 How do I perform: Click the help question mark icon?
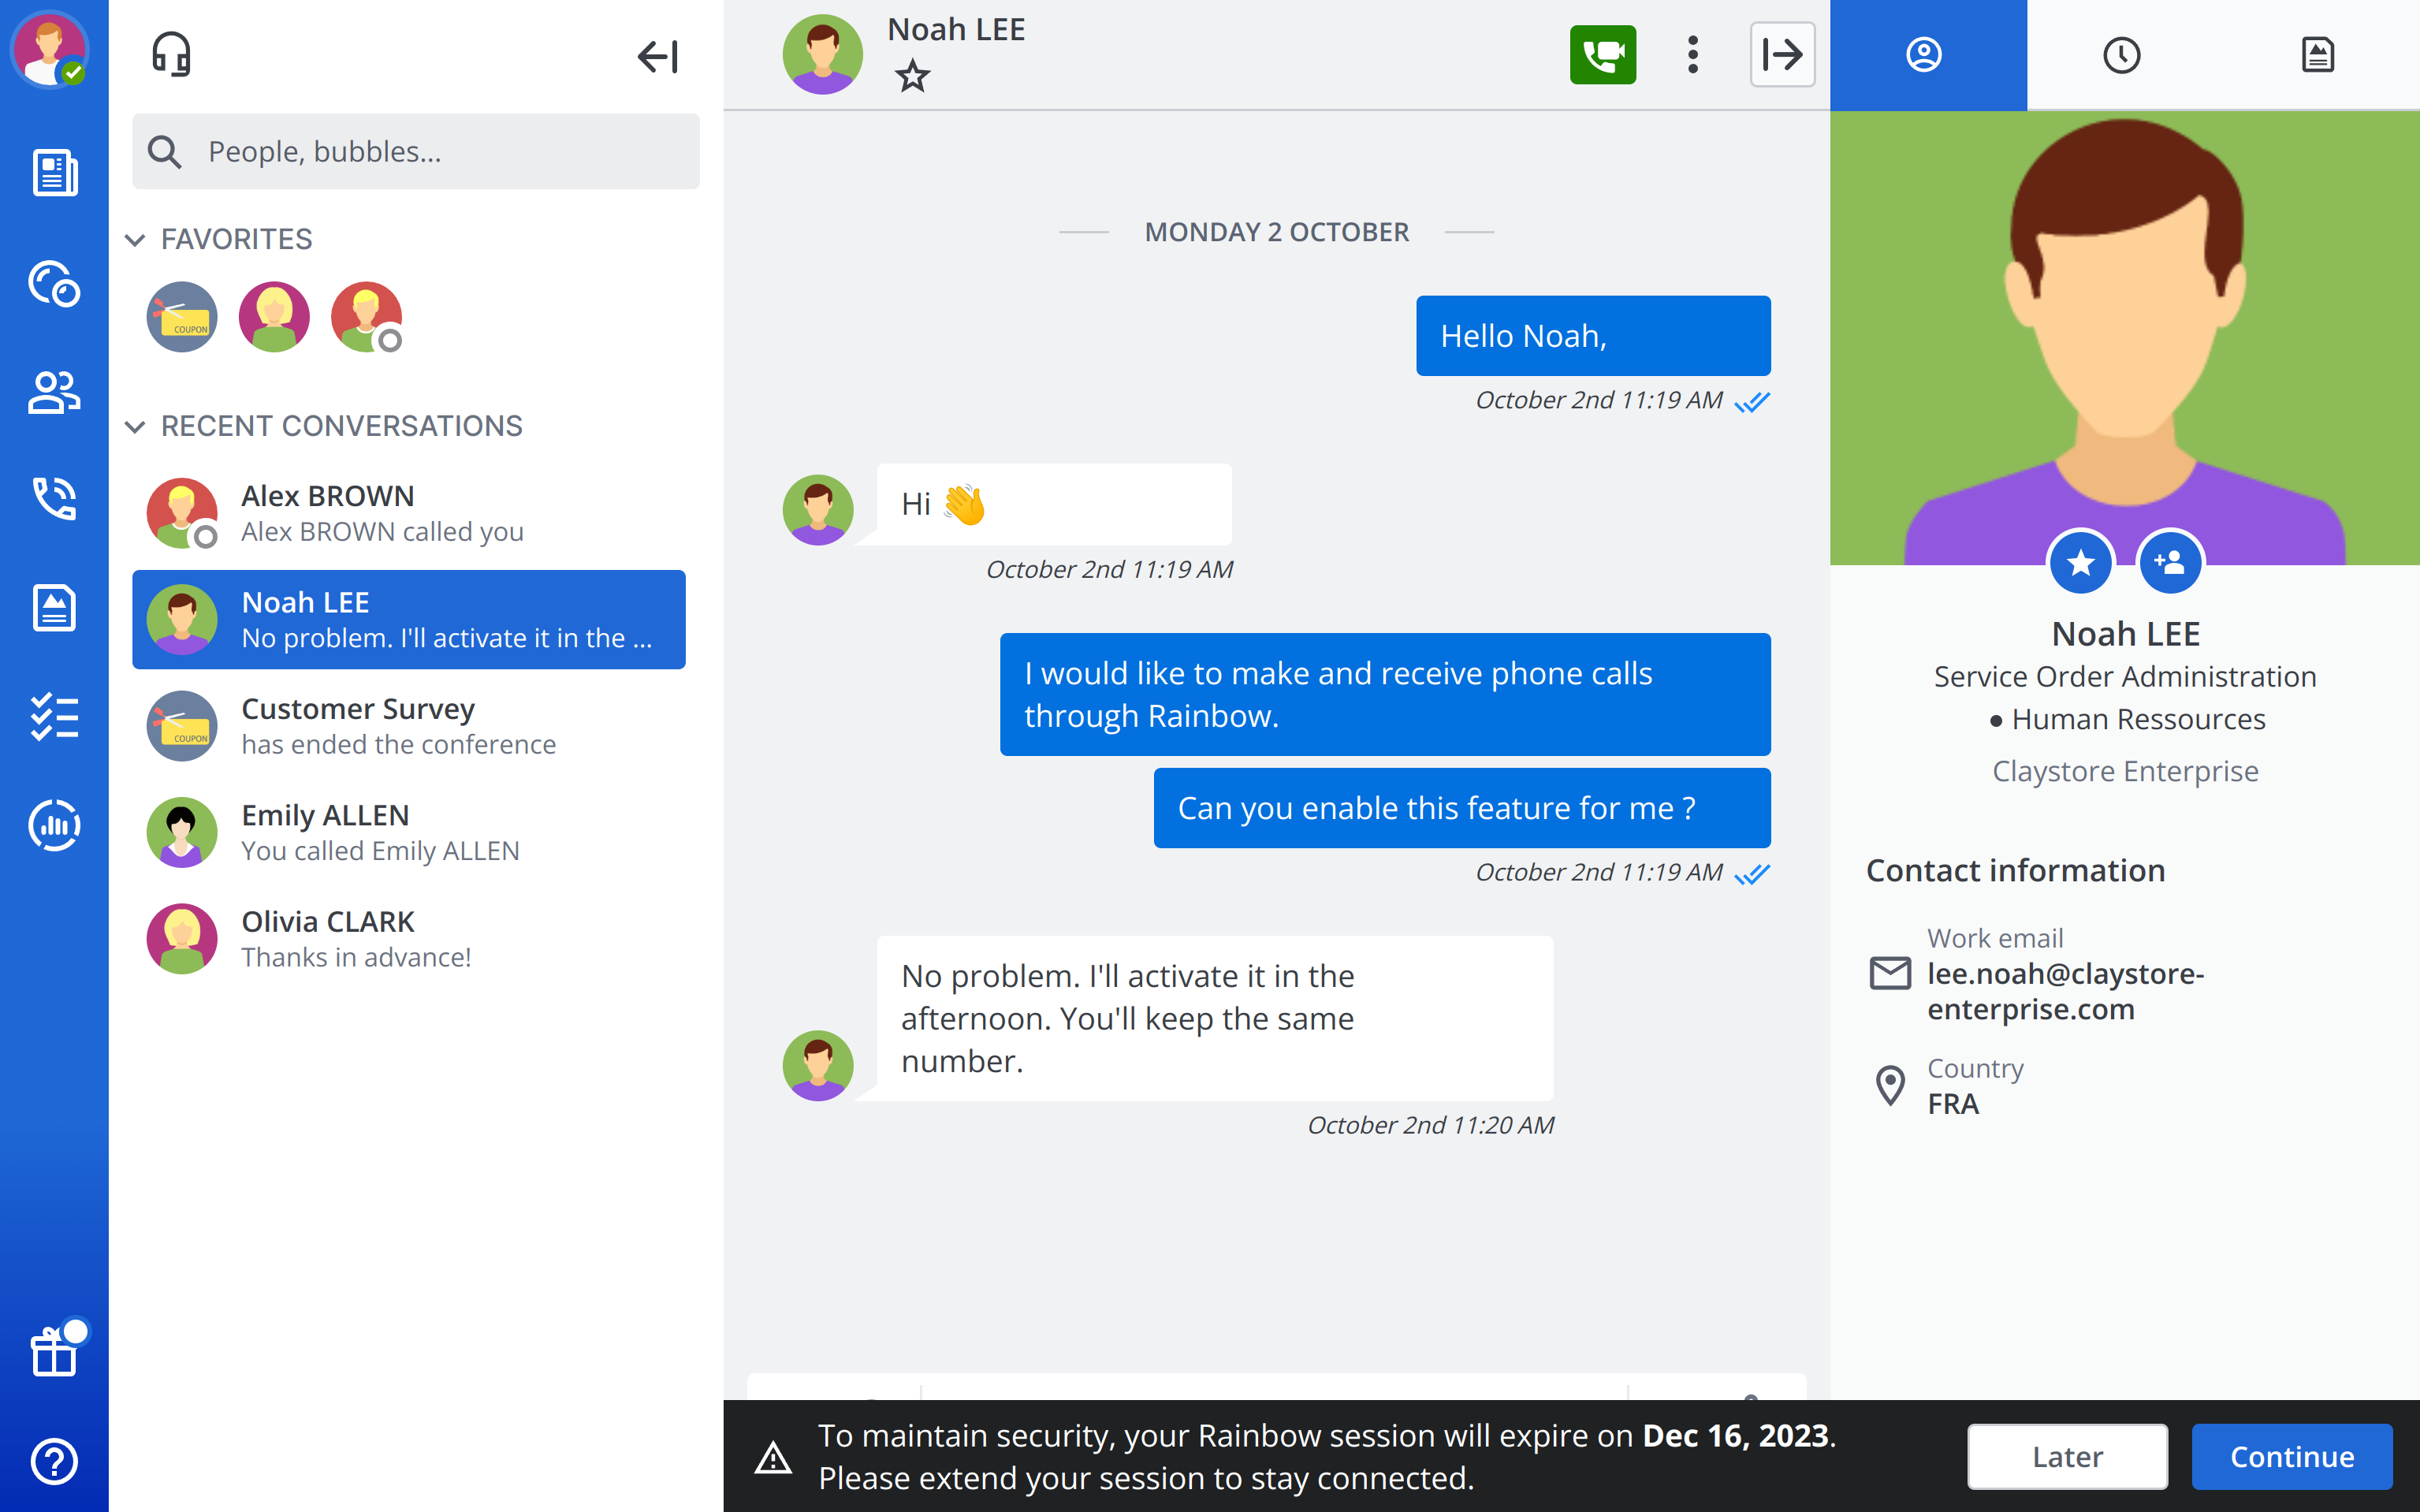pos(54,1461)
